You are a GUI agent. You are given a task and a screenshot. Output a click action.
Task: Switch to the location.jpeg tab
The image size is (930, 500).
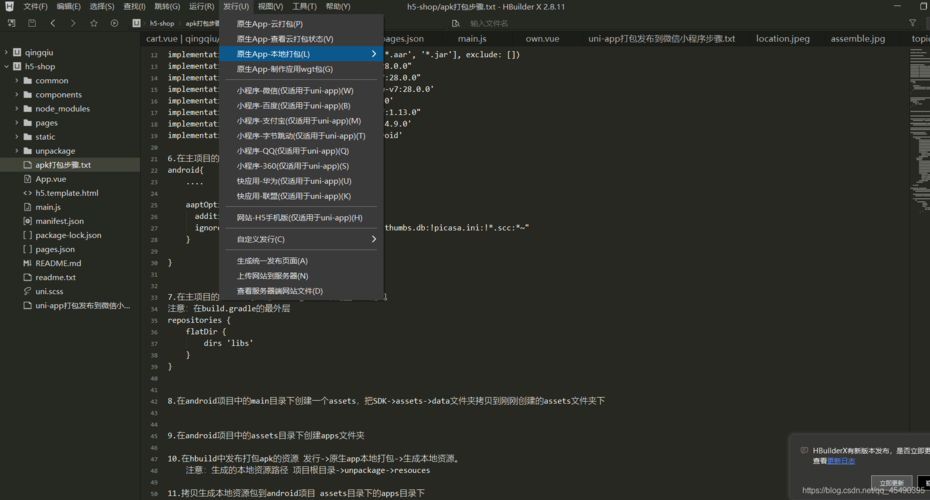pyautogui.click(x=782, y=39)
